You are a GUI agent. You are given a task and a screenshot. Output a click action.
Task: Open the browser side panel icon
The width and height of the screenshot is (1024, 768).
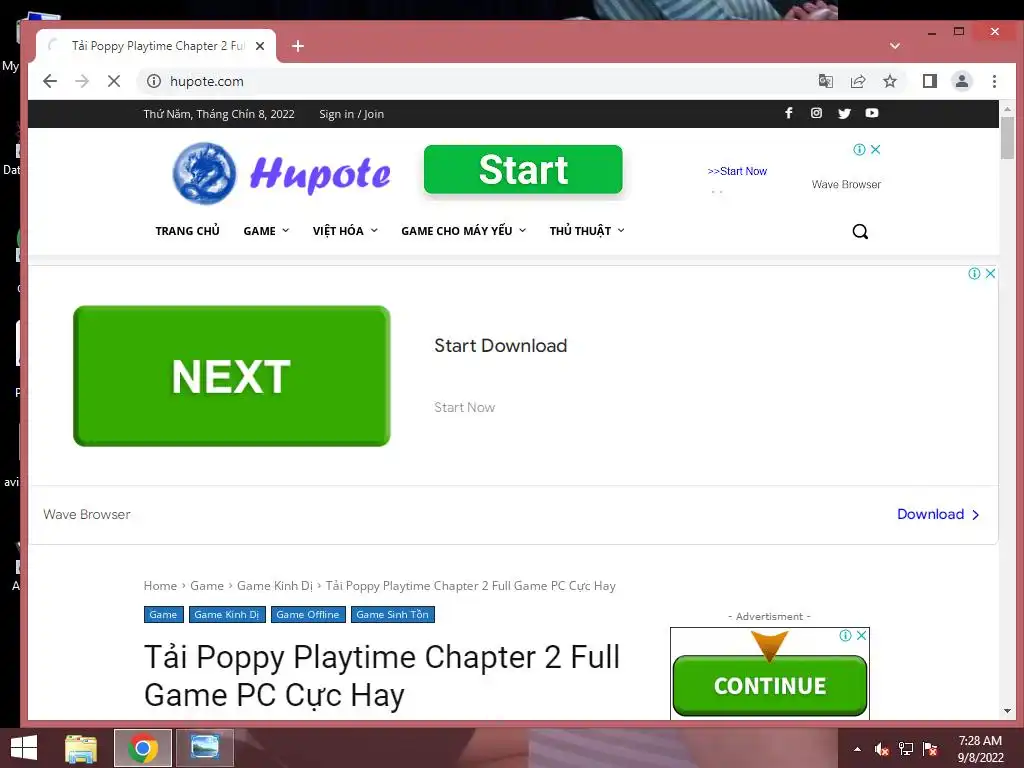pyautogui.click(x=929, y=81)
